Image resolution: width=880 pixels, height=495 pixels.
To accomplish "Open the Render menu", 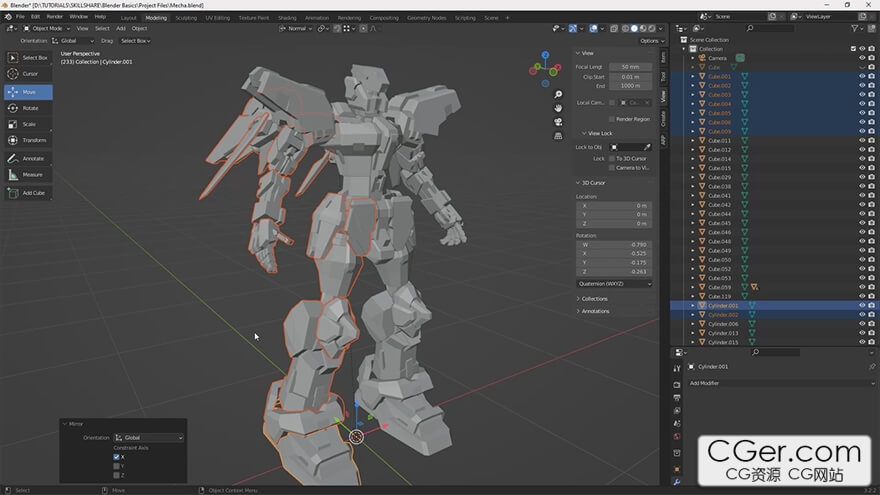I will pos(55,17).
